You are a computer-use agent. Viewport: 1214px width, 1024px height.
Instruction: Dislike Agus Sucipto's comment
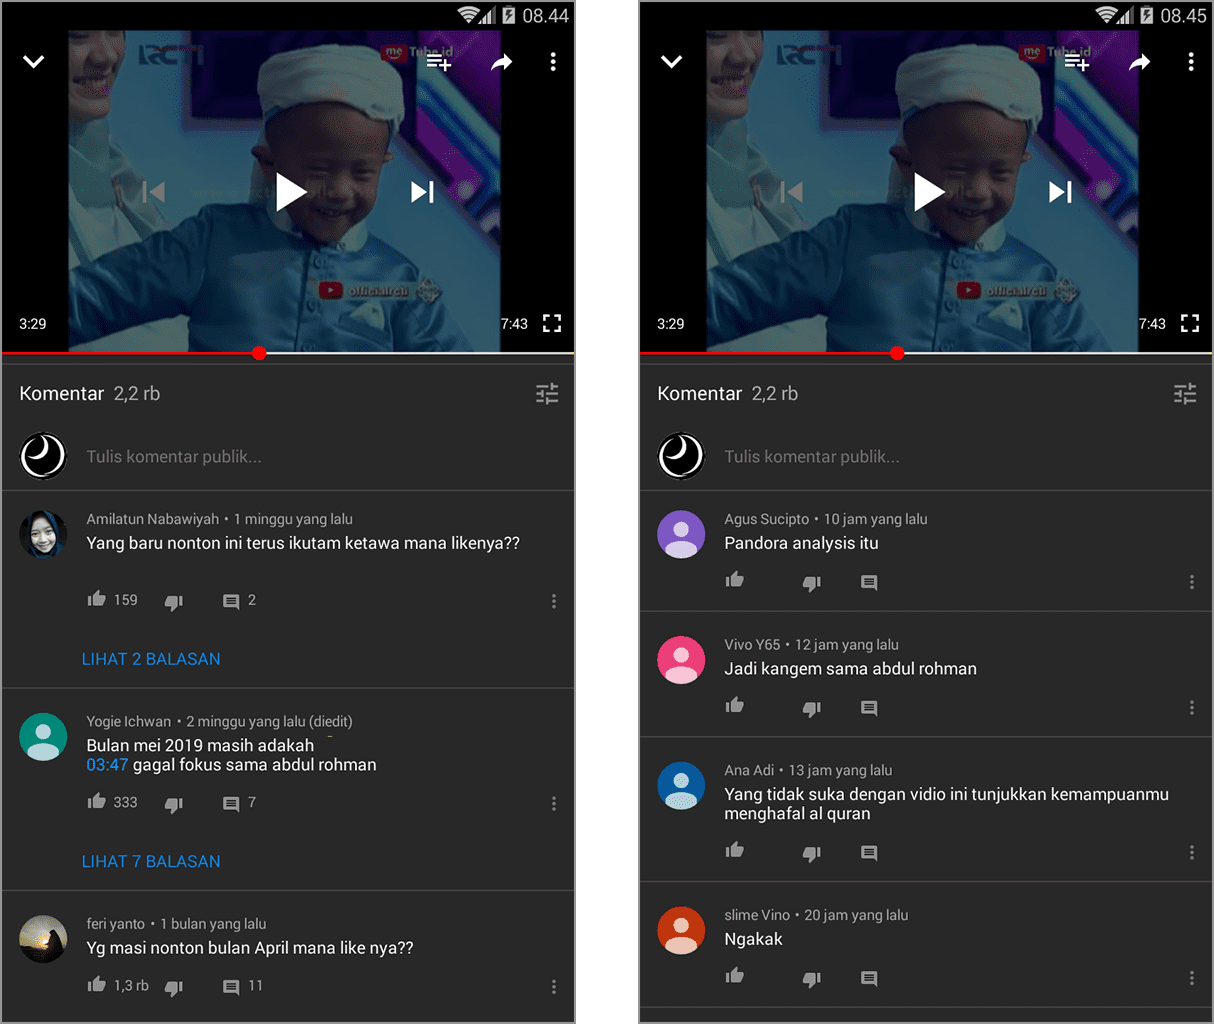pyautogui.click(x=812, y=583)
